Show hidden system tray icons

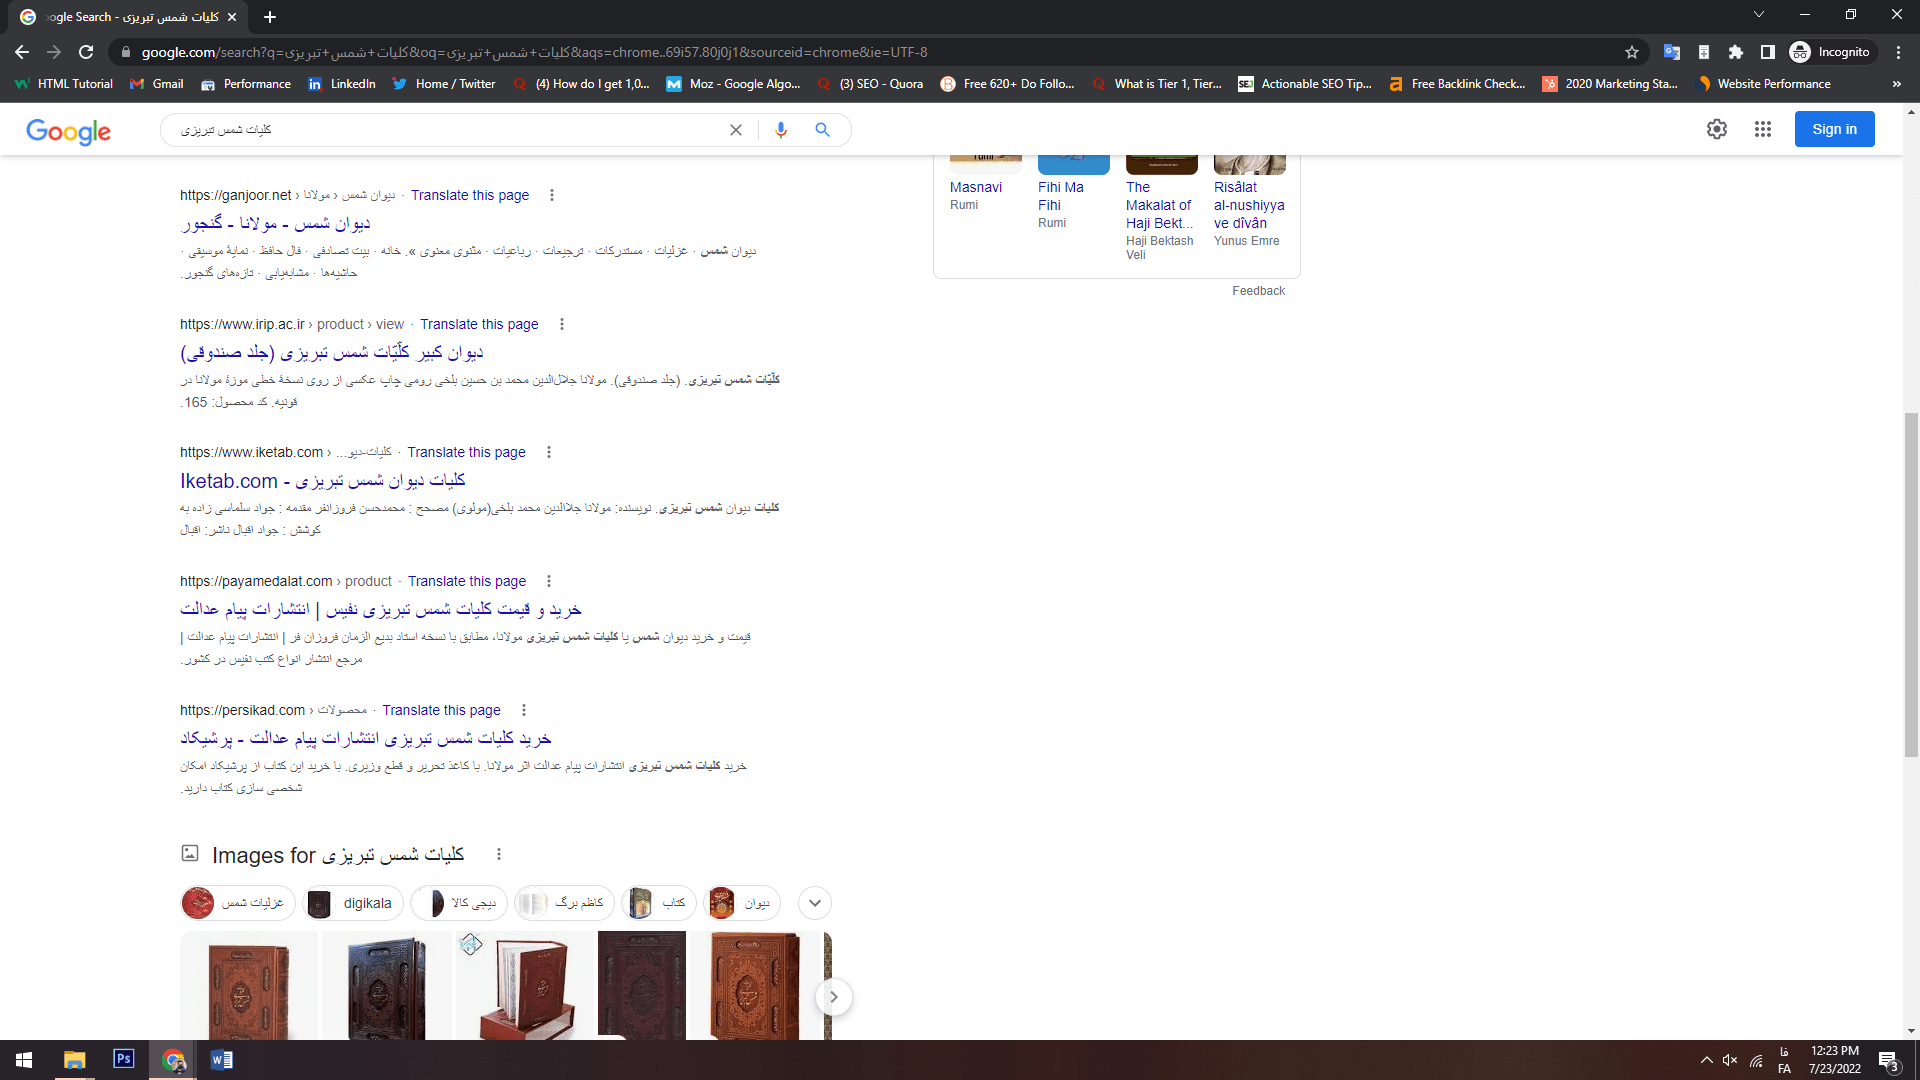point(1706,1060)
